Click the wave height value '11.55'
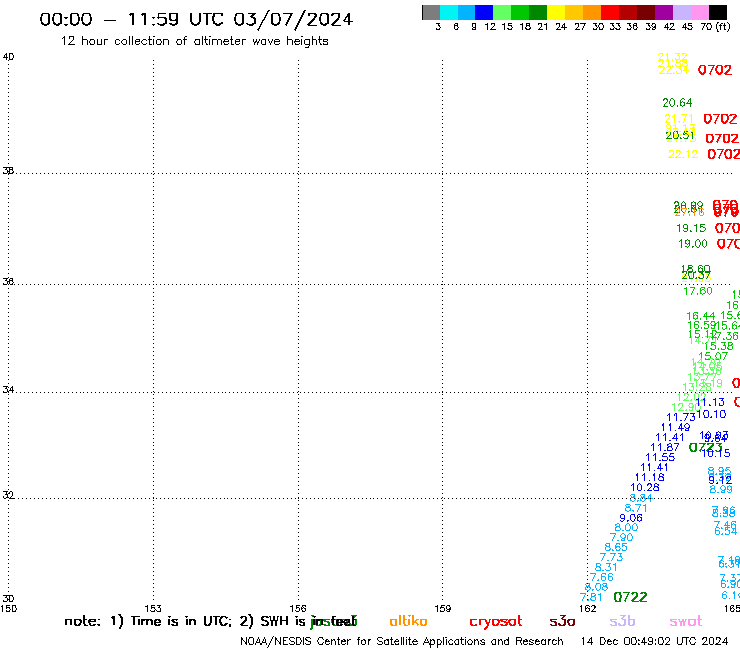Image resolution: width=740 pixels, height=650 pixels. click(660, 457)
